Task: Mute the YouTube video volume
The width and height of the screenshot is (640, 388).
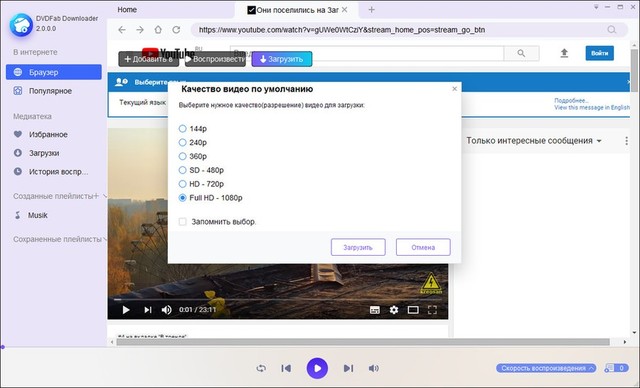Action: [167, 310]
